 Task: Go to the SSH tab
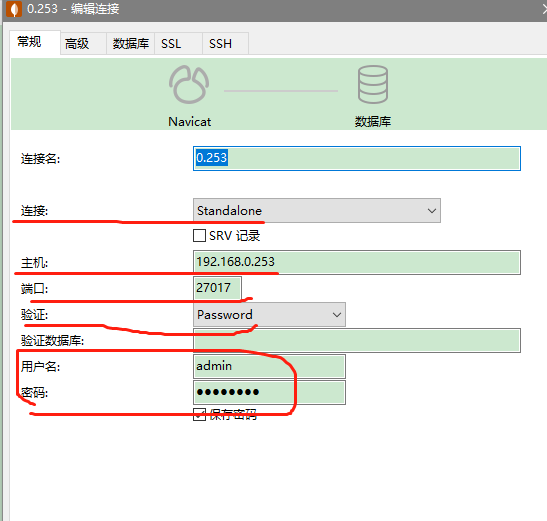[x=220, y=44]
